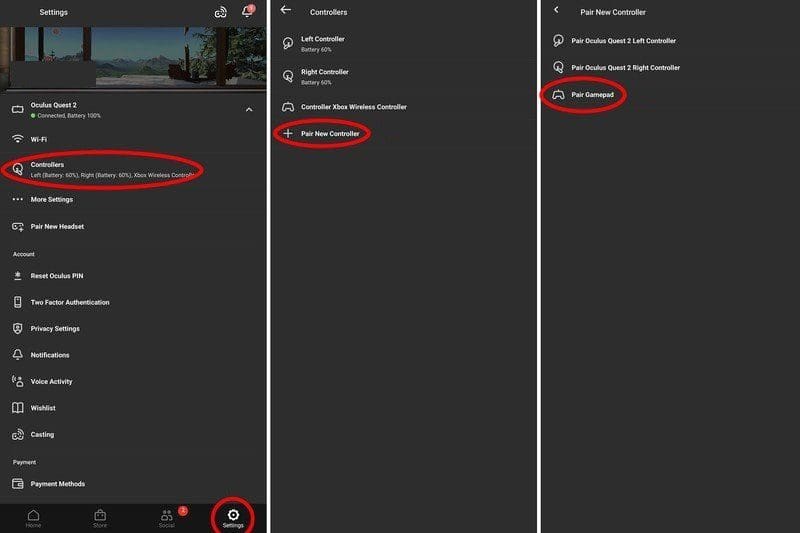Image resolution: width=800 pixels, height=533 pixels.
Task: Open Controller Xbox Wireless Controller entry
Action: pyautogui.click(x=403, y=107)
